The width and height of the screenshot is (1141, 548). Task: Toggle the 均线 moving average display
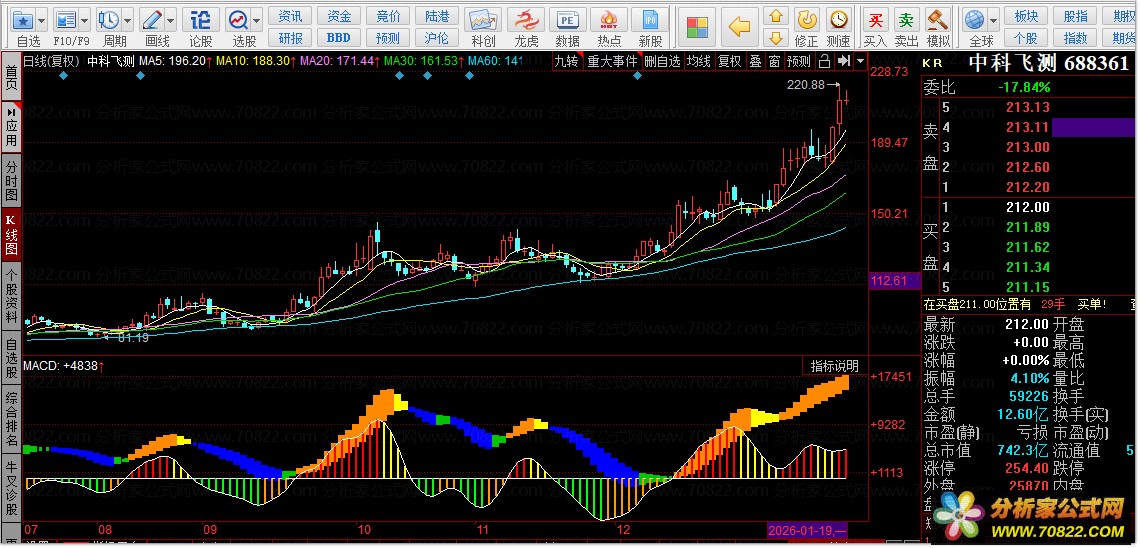point(699,61)
